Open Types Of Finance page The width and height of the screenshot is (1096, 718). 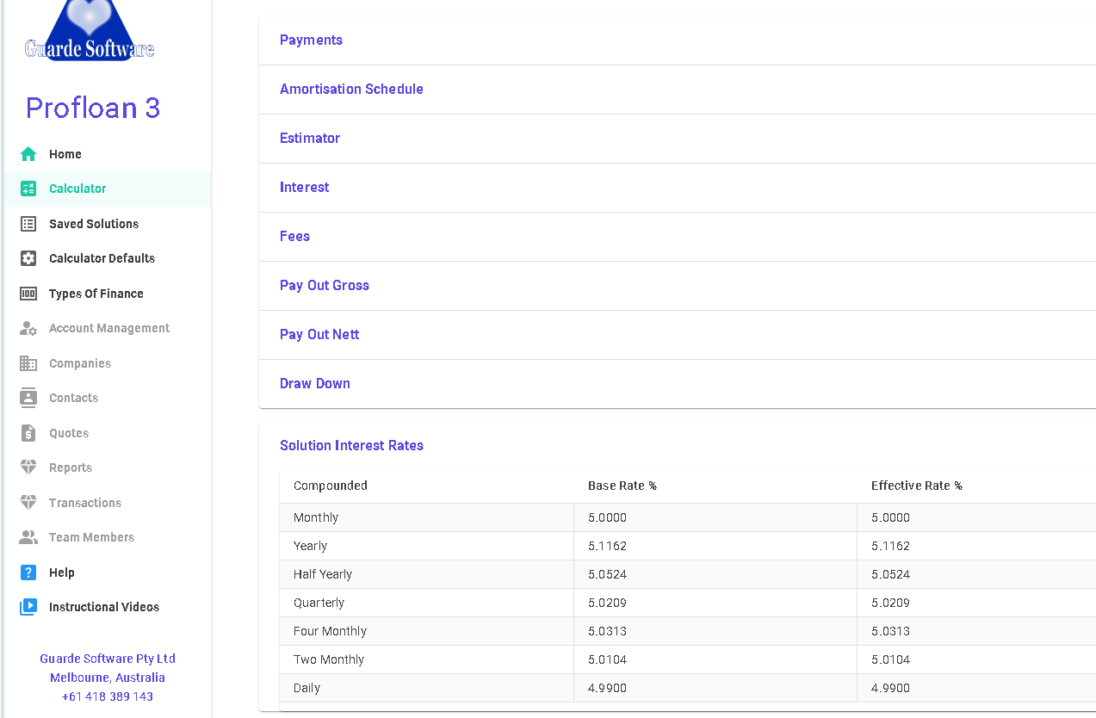(96, 294)
